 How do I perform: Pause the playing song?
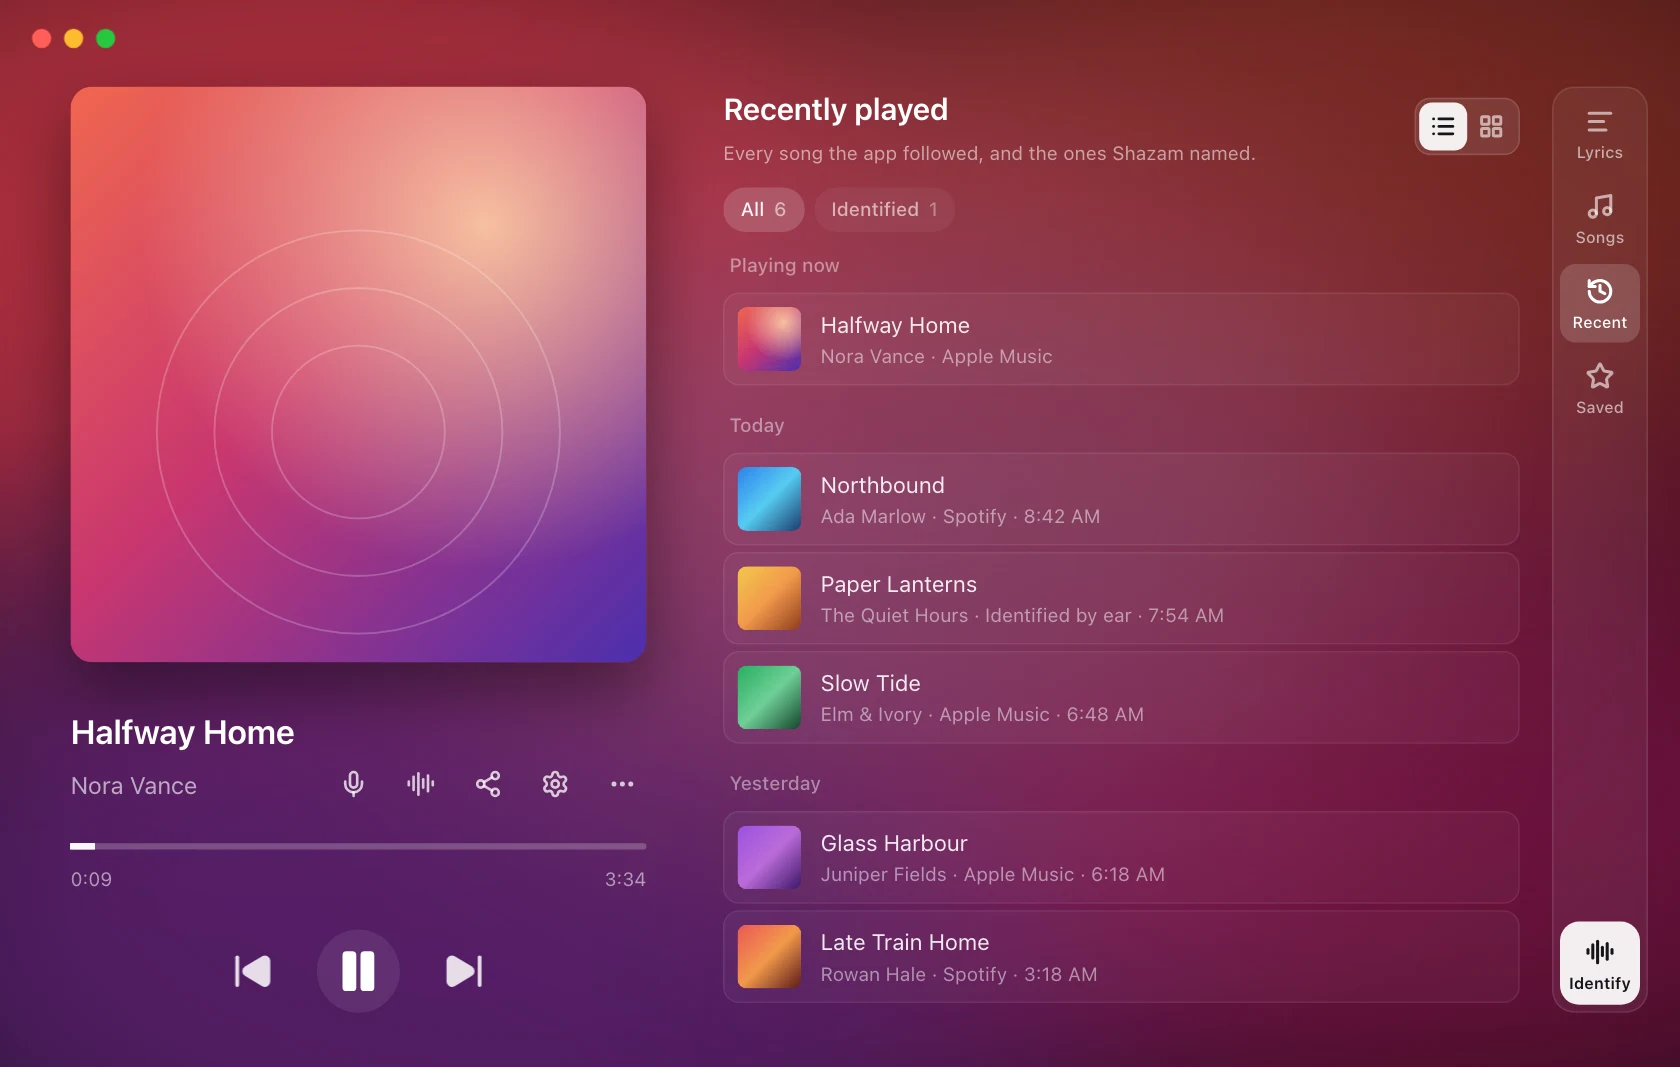358,971
